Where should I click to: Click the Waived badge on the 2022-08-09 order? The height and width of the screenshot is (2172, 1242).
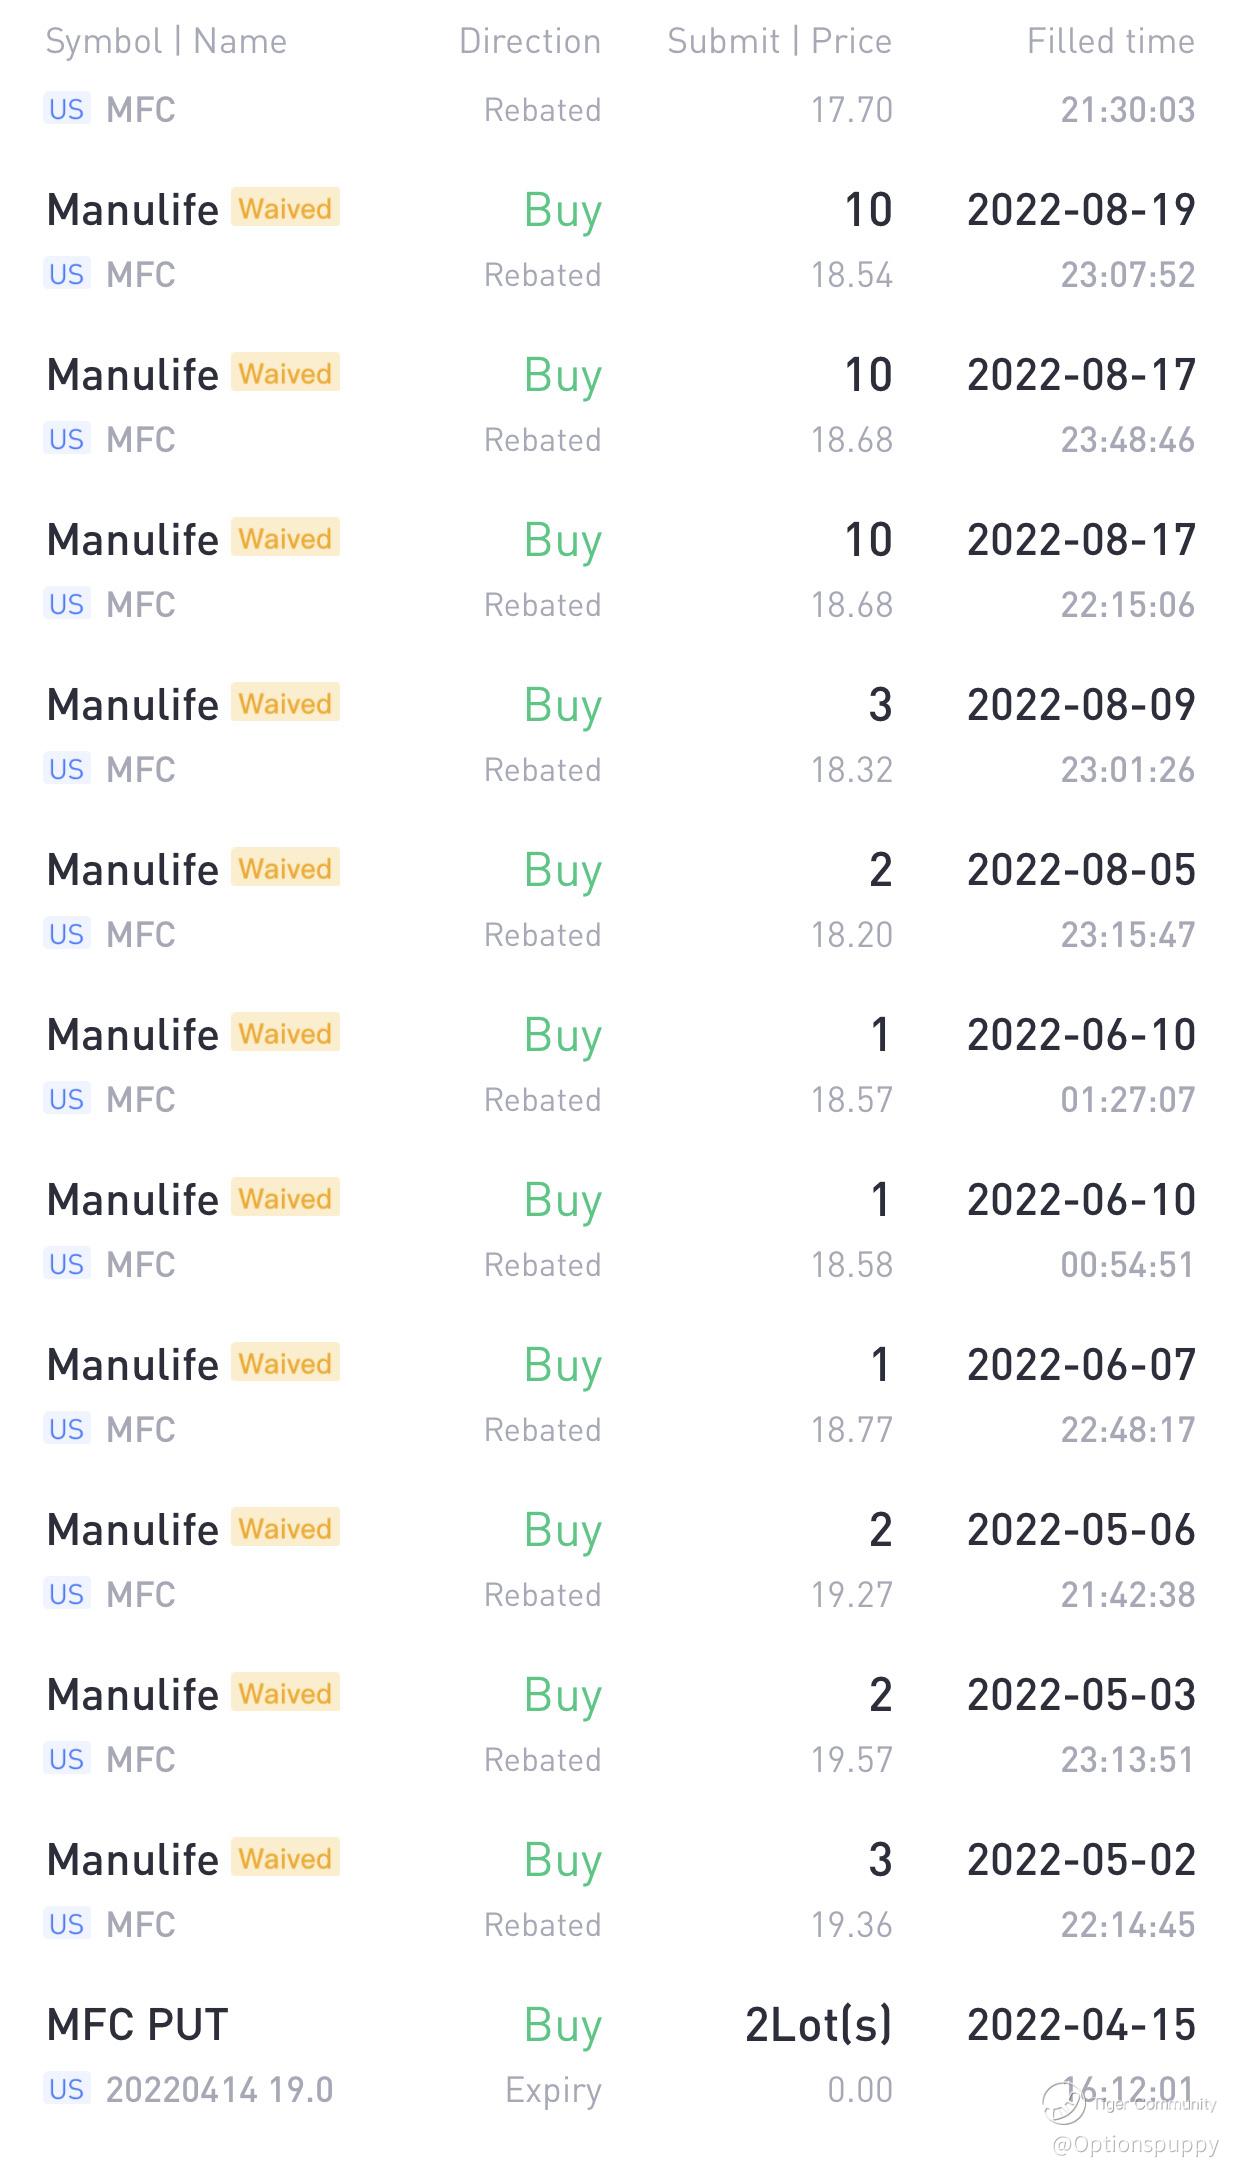coord(285,703)
